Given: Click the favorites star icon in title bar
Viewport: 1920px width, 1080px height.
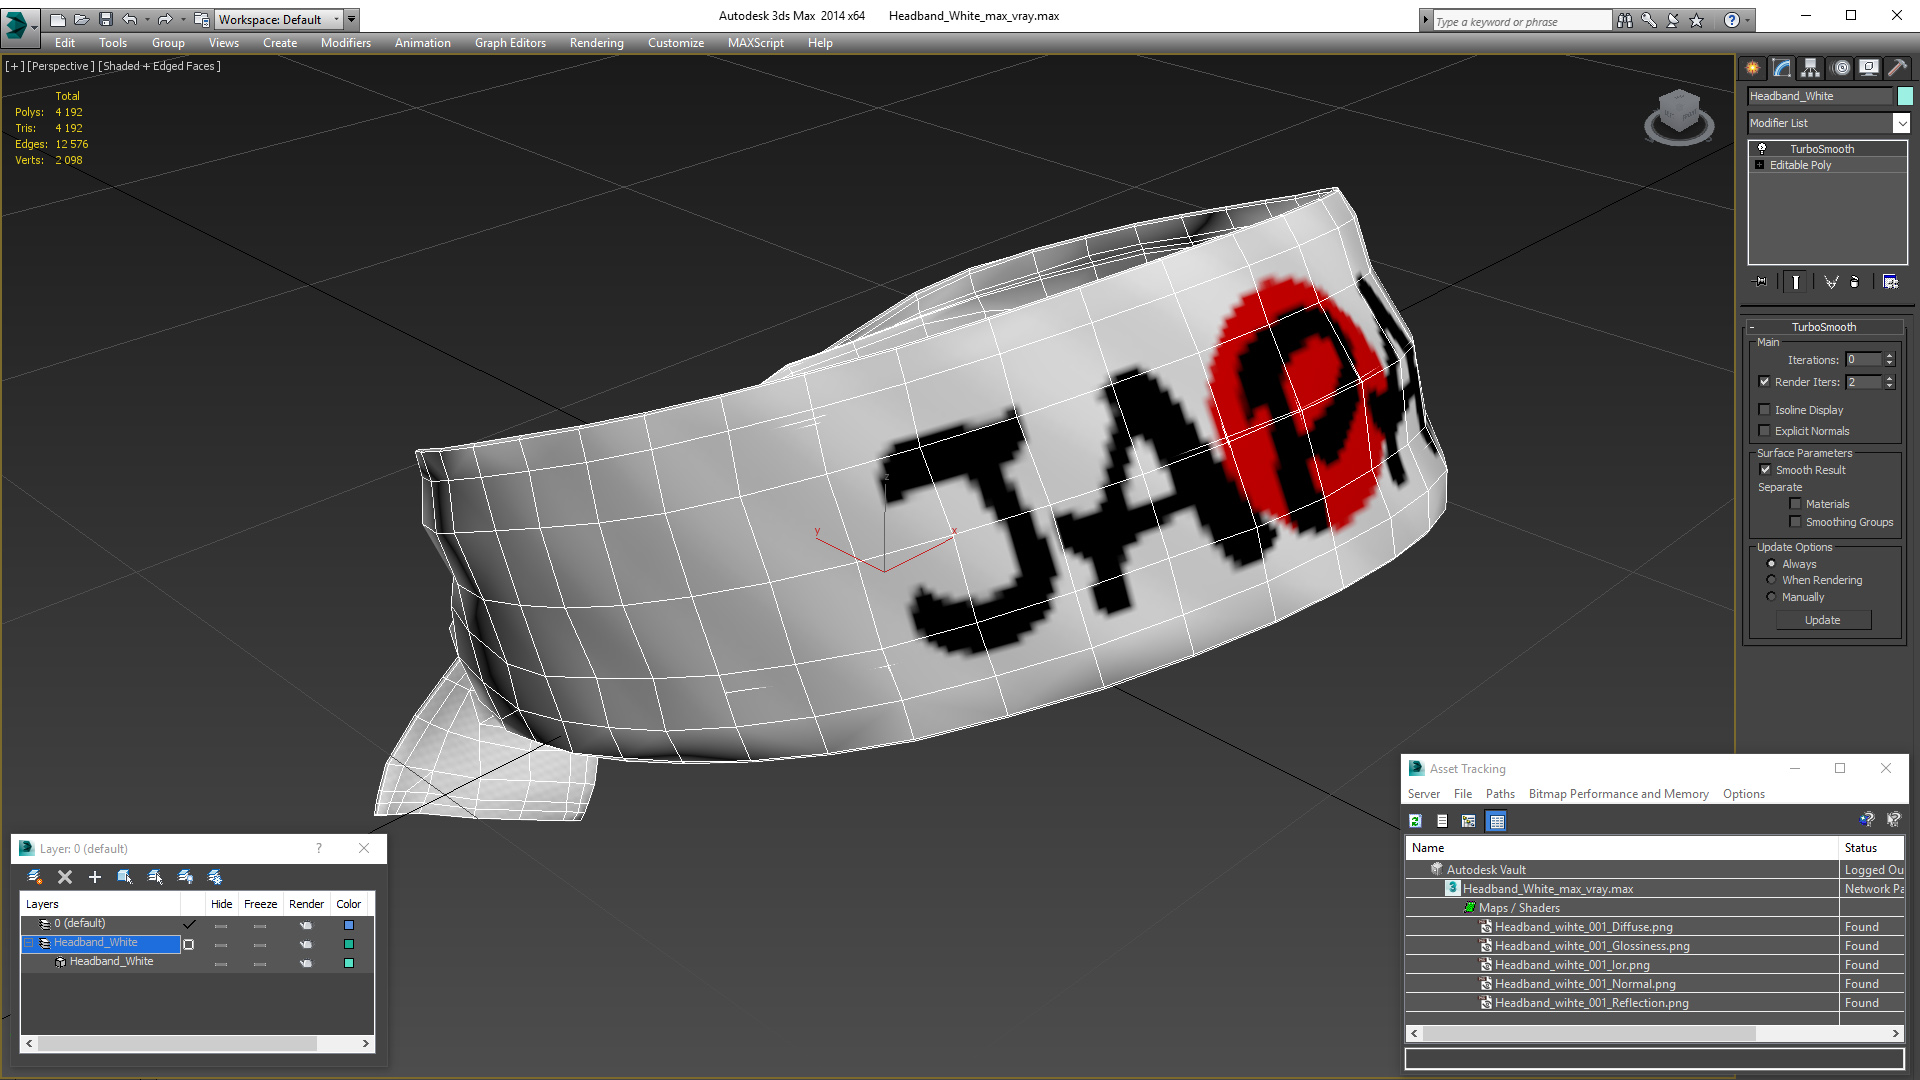Looking at the screenshot, I should 1697,20.
